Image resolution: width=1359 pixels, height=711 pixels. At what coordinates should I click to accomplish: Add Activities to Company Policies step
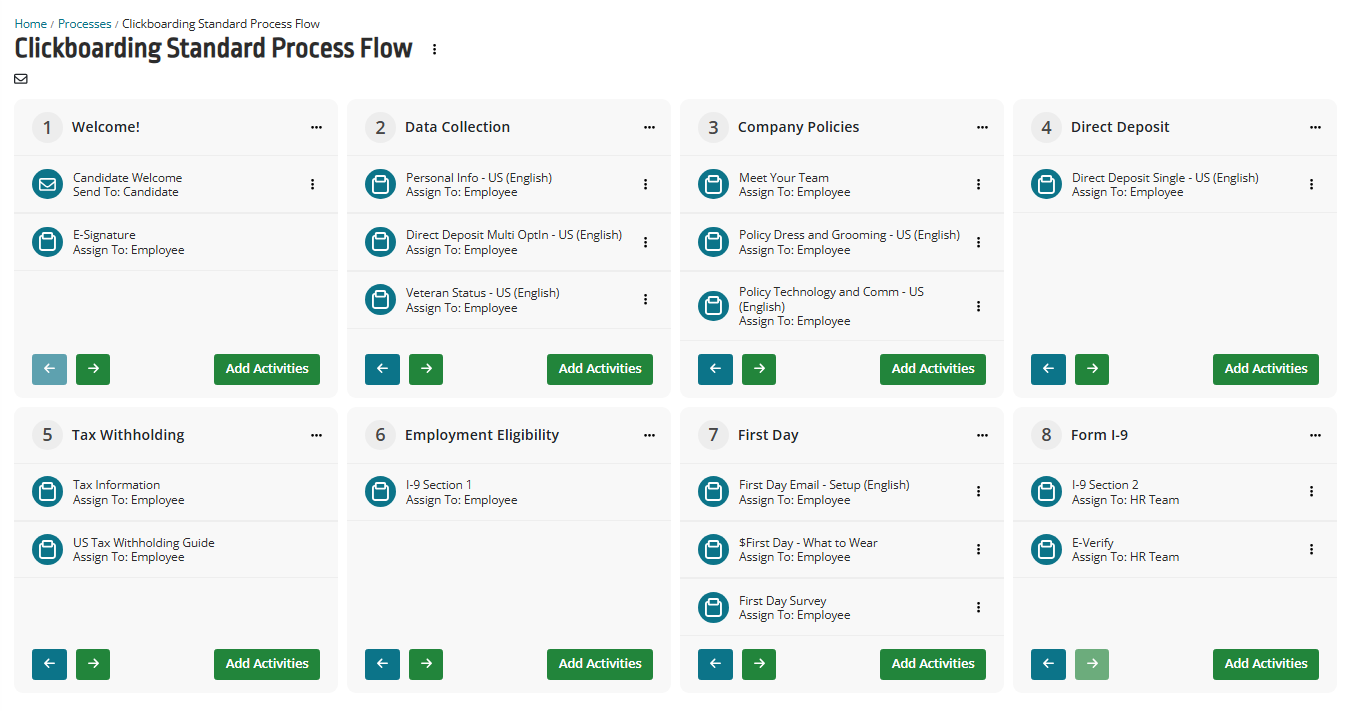(x=933, y=369)
